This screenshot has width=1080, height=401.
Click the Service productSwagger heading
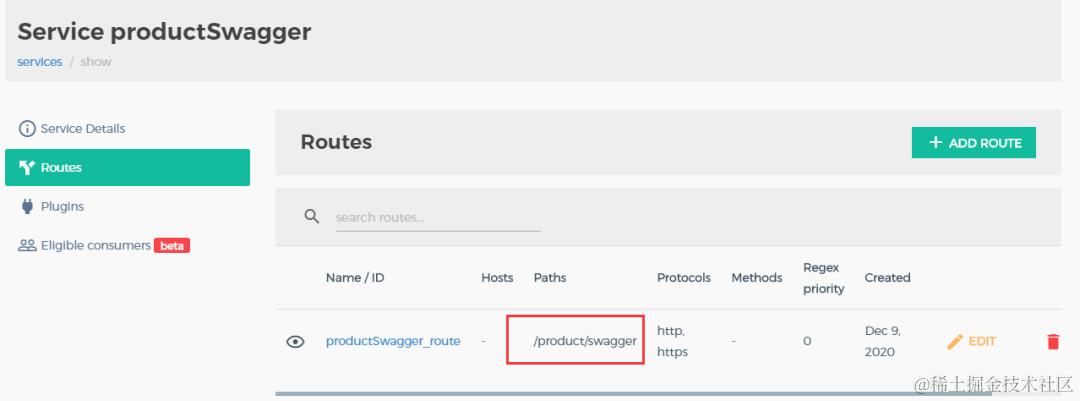click(164, 32)
